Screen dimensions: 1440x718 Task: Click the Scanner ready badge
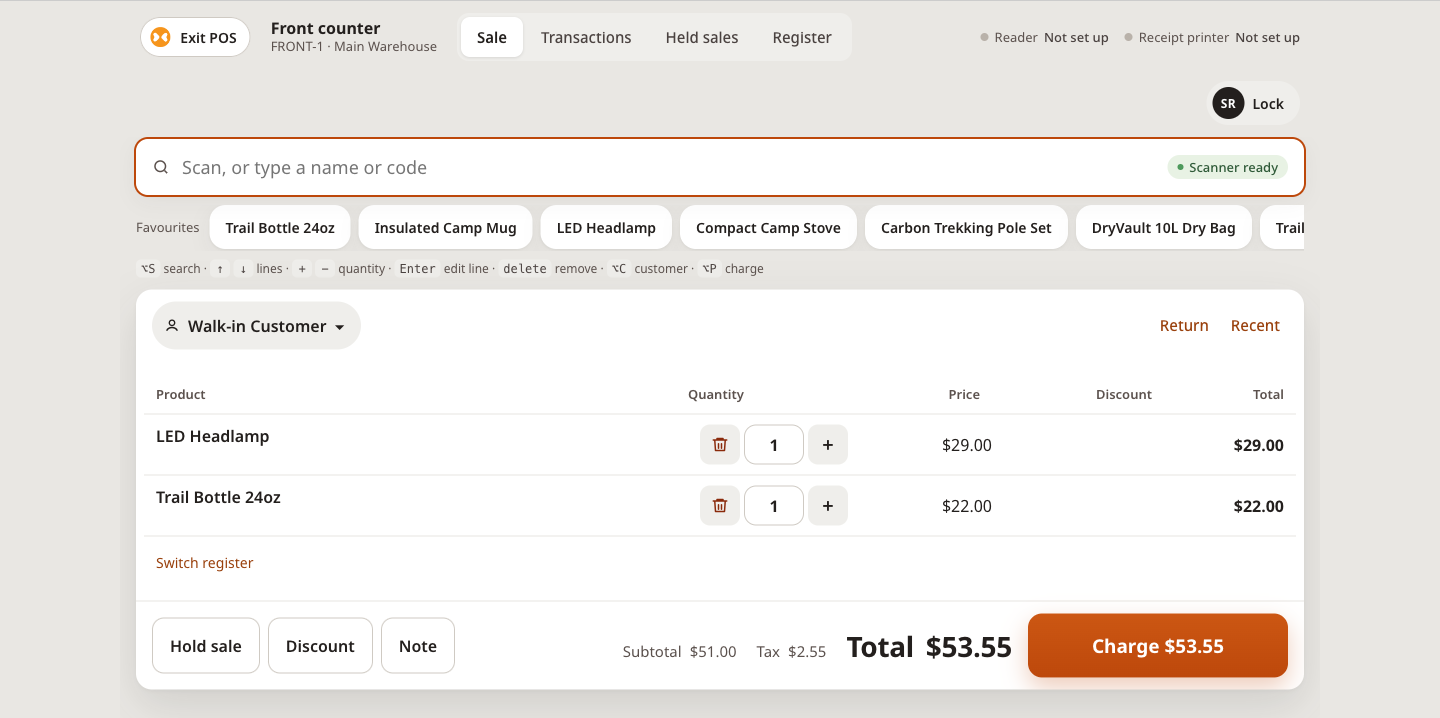pyautogui.click(x=1227, y=167)
